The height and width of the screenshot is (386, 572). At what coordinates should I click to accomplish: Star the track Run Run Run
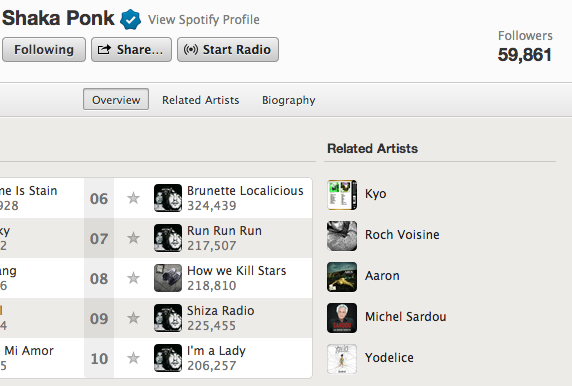134,238
